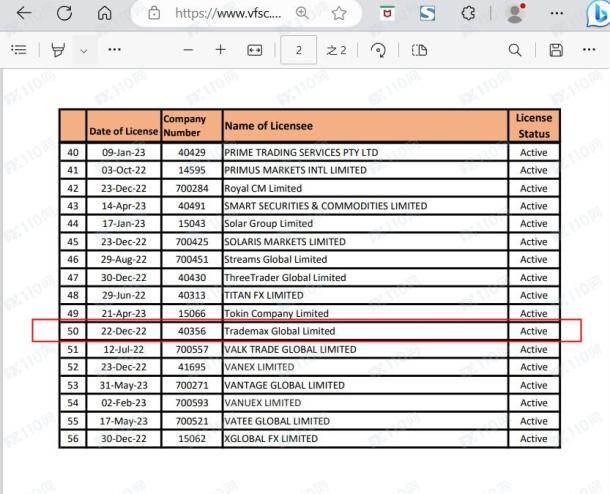Click date '29-Aug-22'
The image size is (610, 494).
click(x=124, y=259)
